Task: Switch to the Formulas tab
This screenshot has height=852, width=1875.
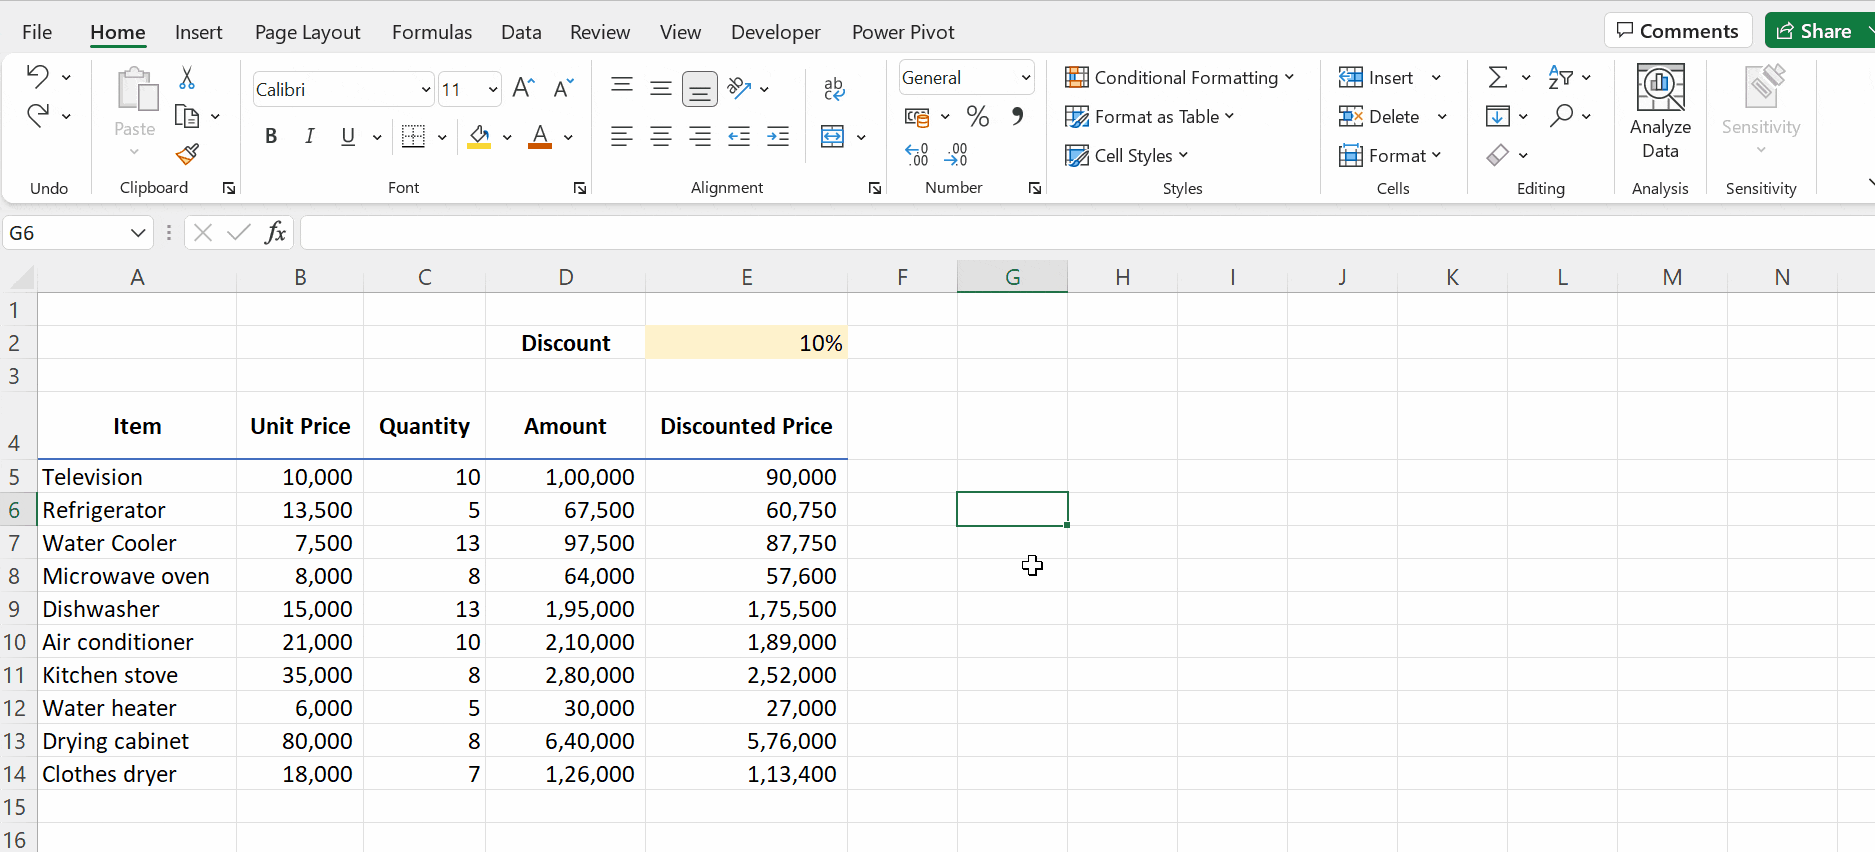Action: point(432,32)
